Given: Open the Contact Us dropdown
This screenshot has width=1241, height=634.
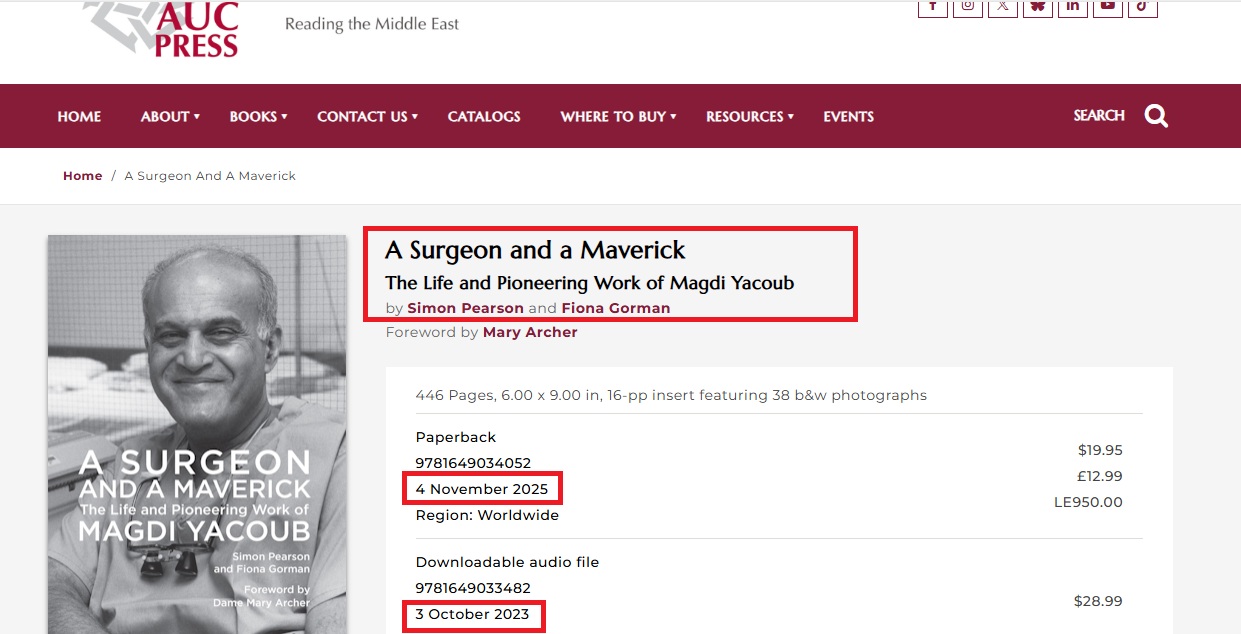Looking at the screenshot, I should coord(367,116).
